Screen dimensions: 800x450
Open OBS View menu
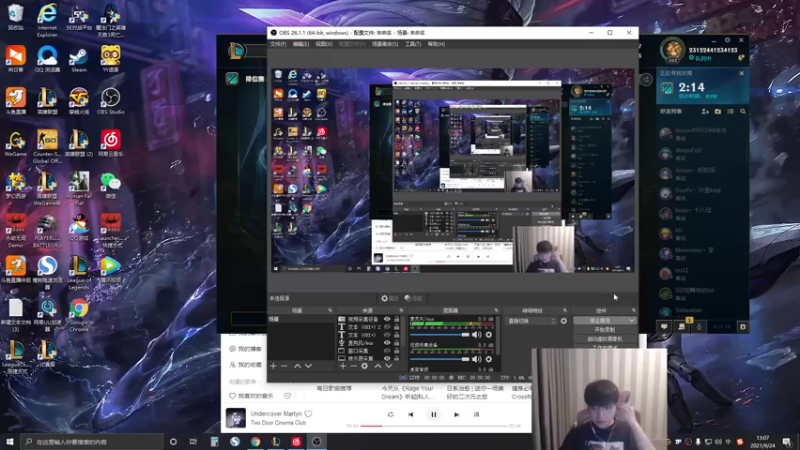click(324, 44)
